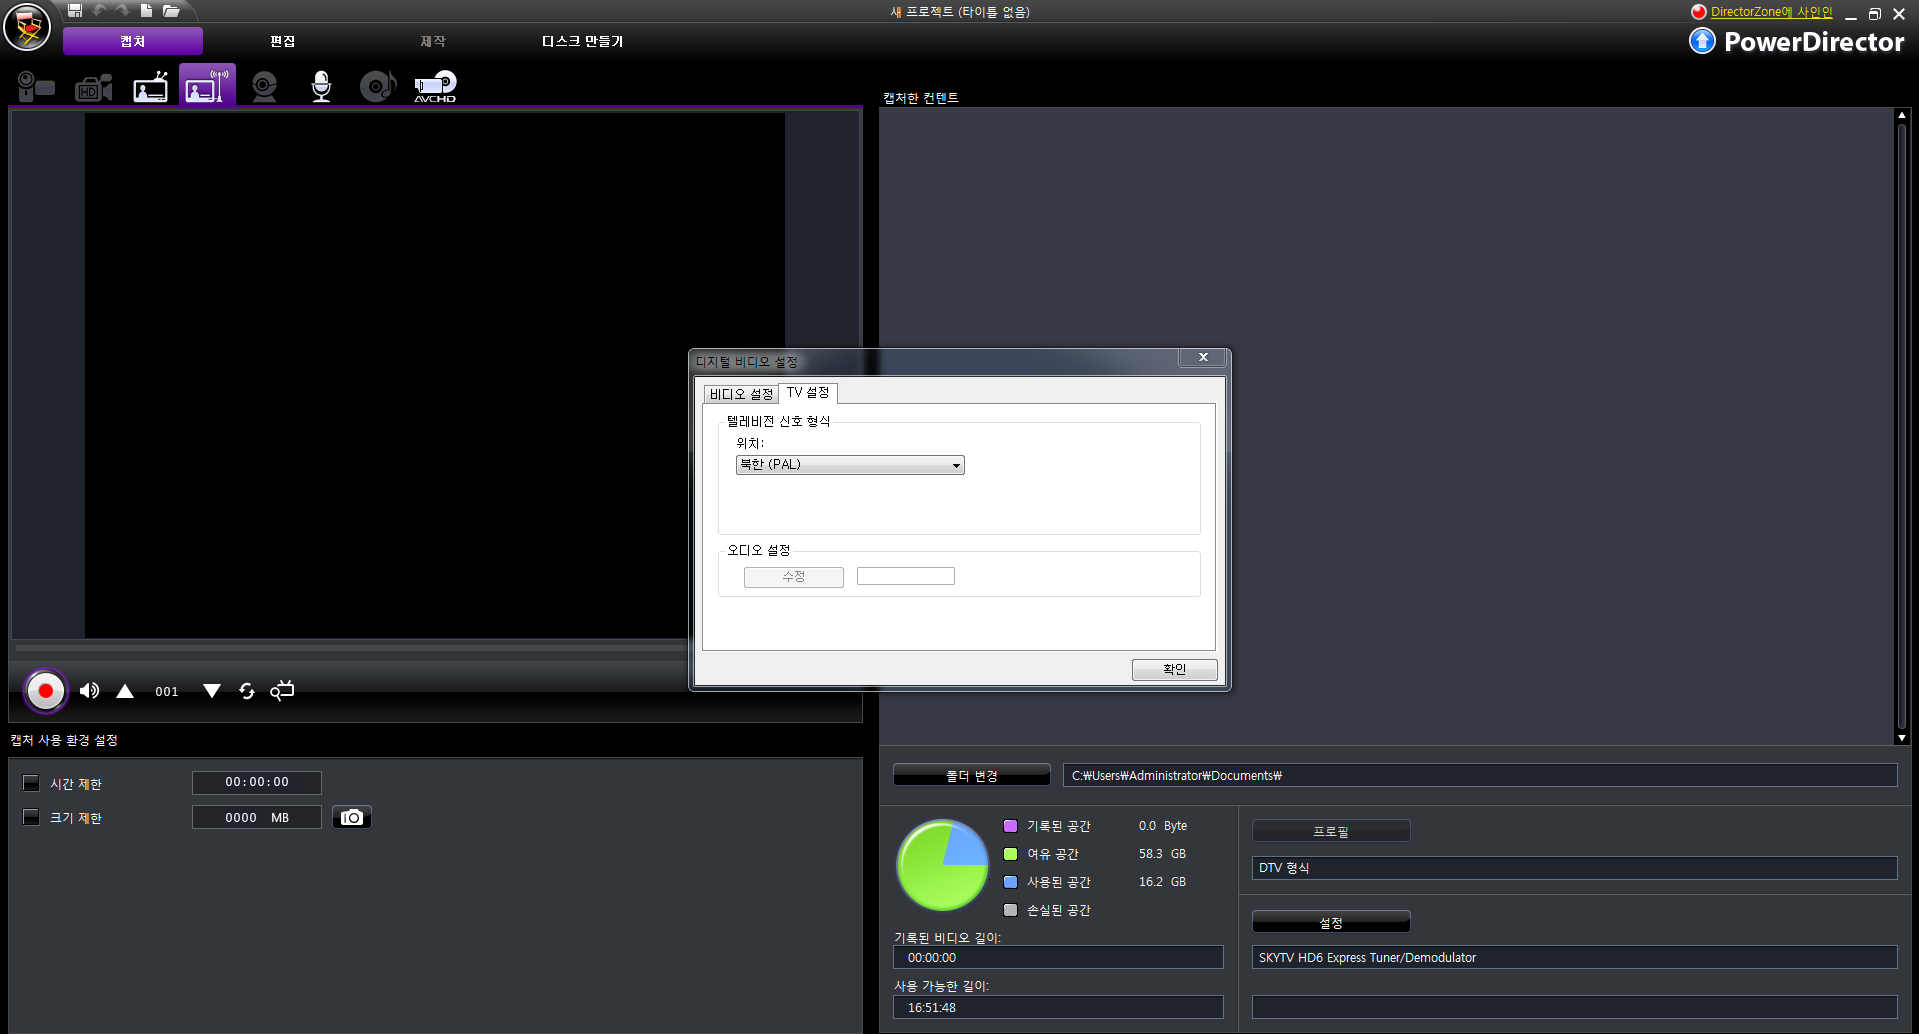1919x1034 pixels.
Task: Click the 확인 button in the dialog
Action: pos(1174,669)
